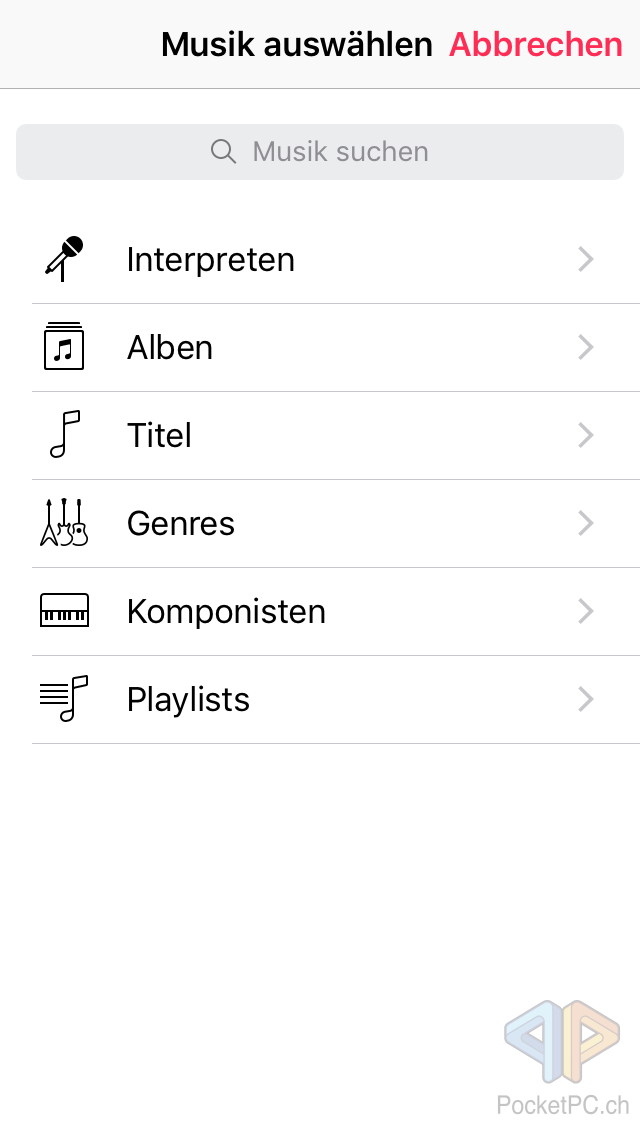The height and width of the screenshot is (1136, 640).
Task: Focus the Musik suchen search field
Action: [340, 152]
